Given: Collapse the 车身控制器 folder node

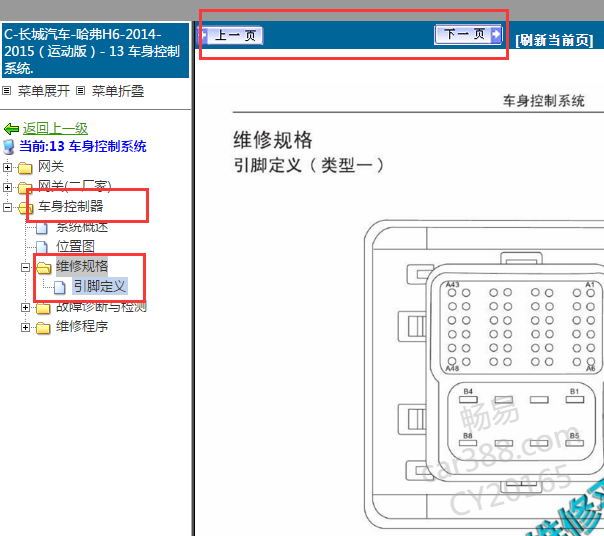Looking at the screenshot, I should click(x=7, y=207).
